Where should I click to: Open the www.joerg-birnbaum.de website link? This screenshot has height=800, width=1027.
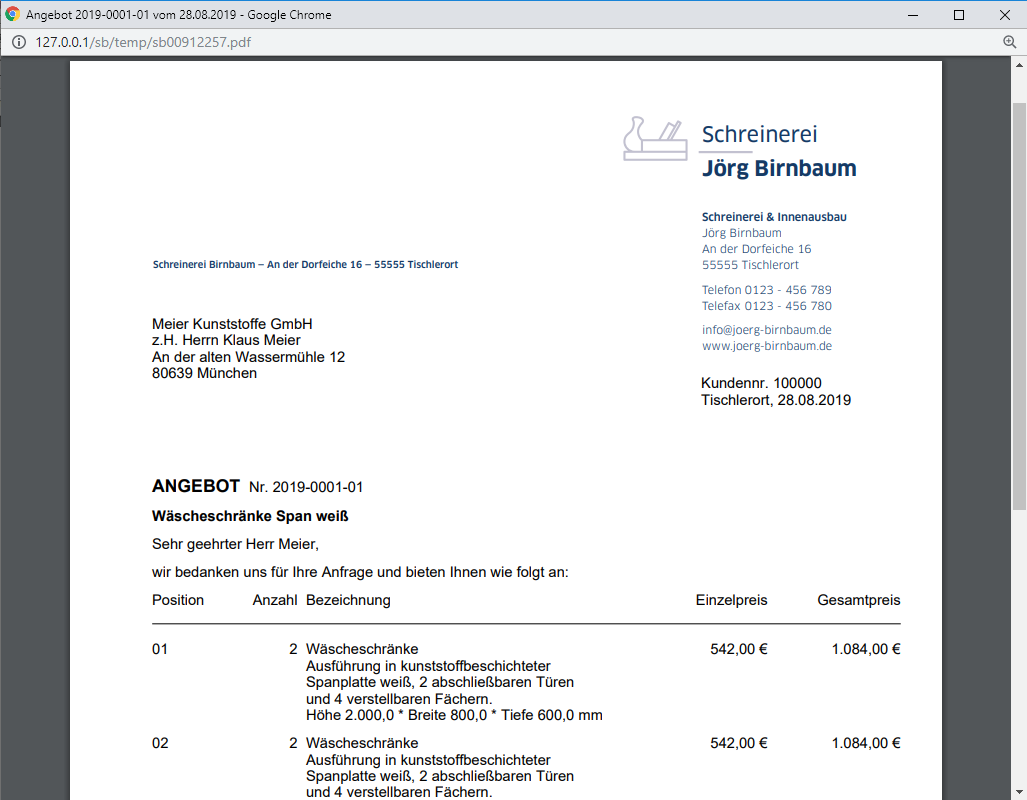coord(766,346)
